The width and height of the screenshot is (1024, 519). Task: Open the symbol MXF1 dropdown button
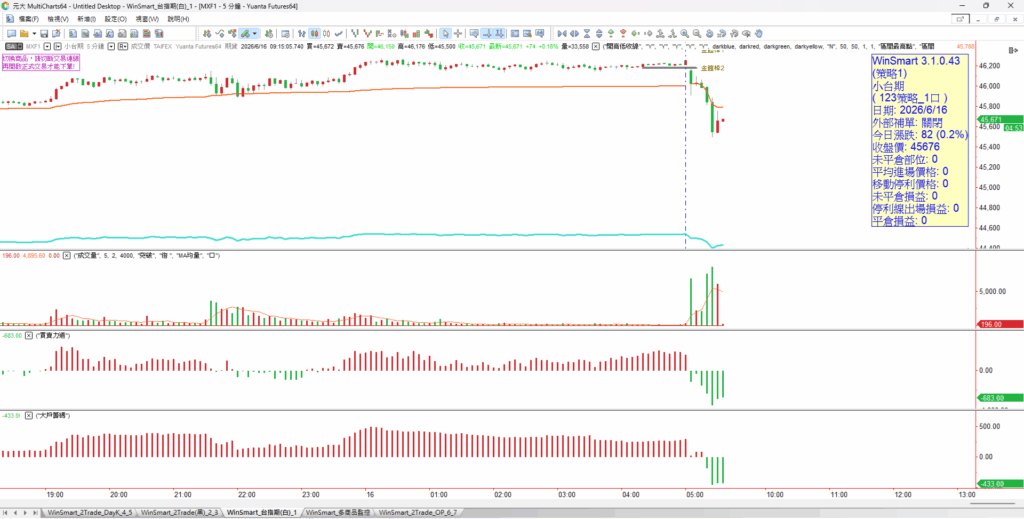48,46
